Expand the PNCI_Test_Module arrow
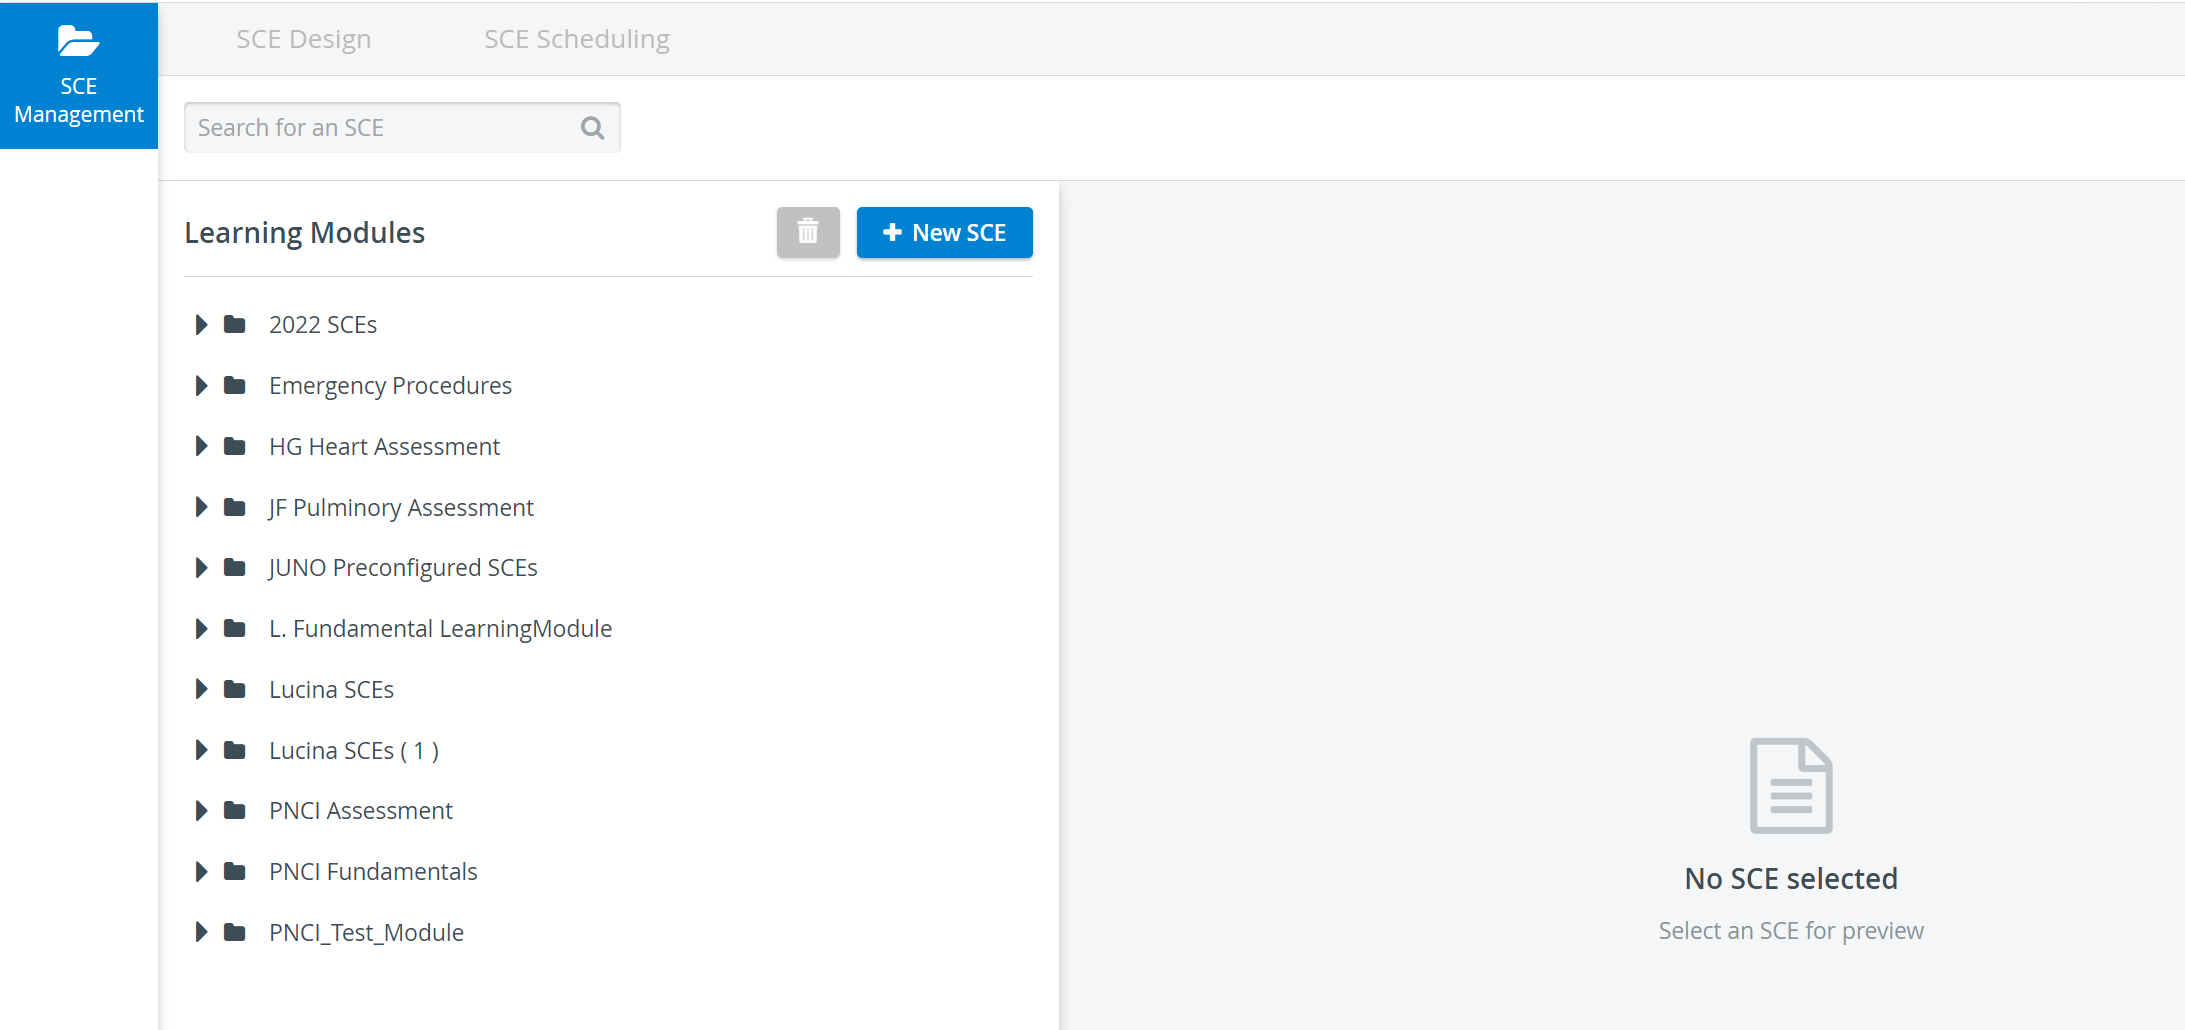Viewport: 2185px width, 1030px height. tap(201, 932)
